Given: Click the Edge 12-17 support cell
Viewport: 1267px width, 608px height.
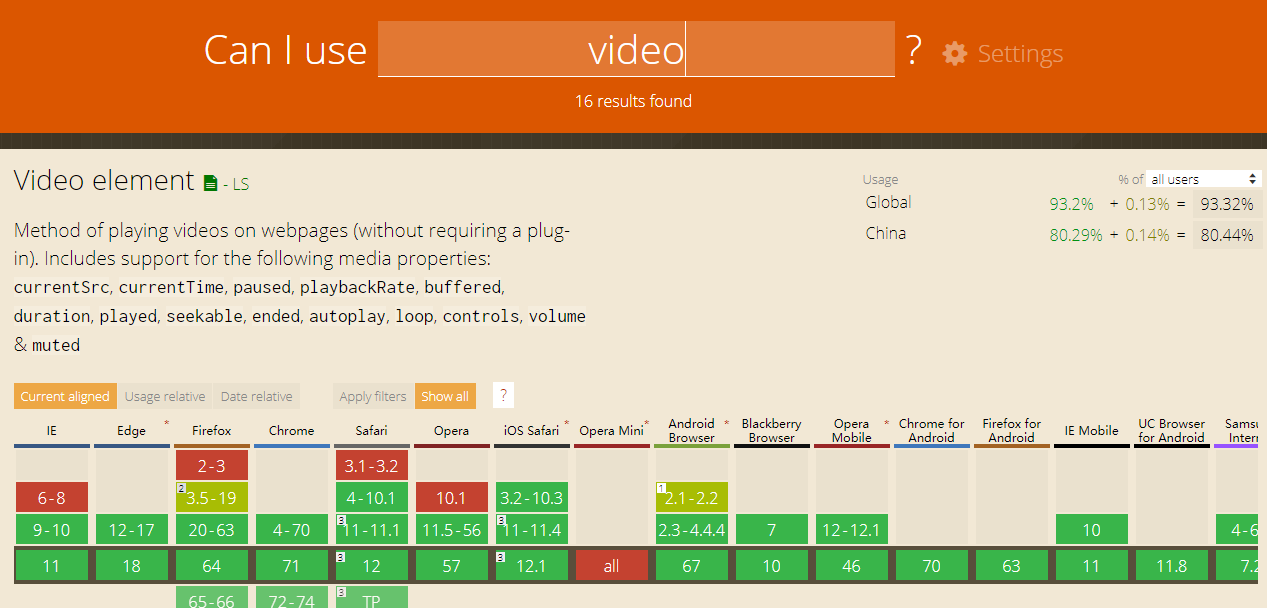Looking at the screenshot, I should (x=132, y=529).
